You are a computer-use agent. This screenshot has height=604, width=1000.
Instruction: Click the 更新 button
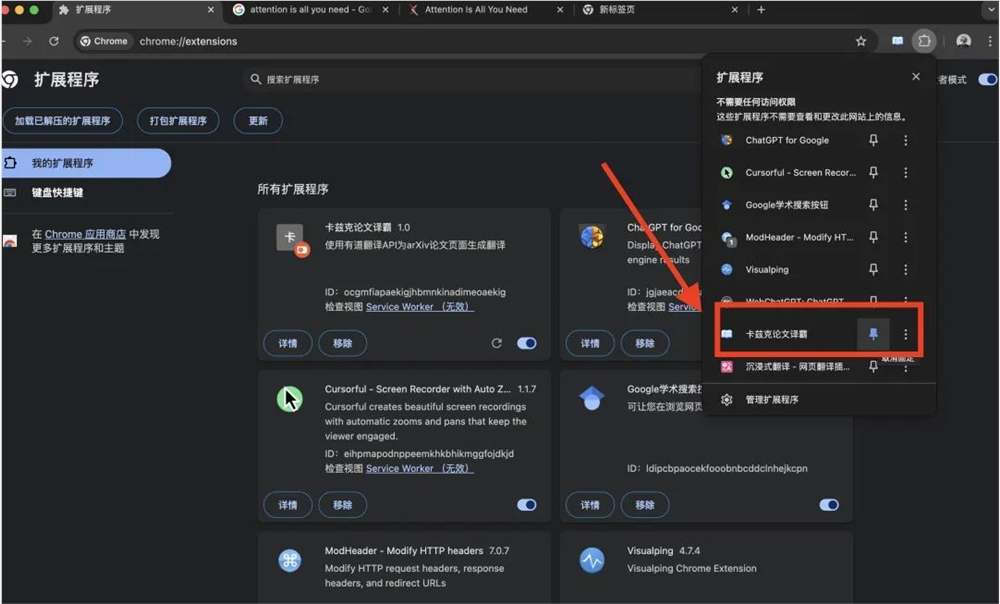(258, 120)
